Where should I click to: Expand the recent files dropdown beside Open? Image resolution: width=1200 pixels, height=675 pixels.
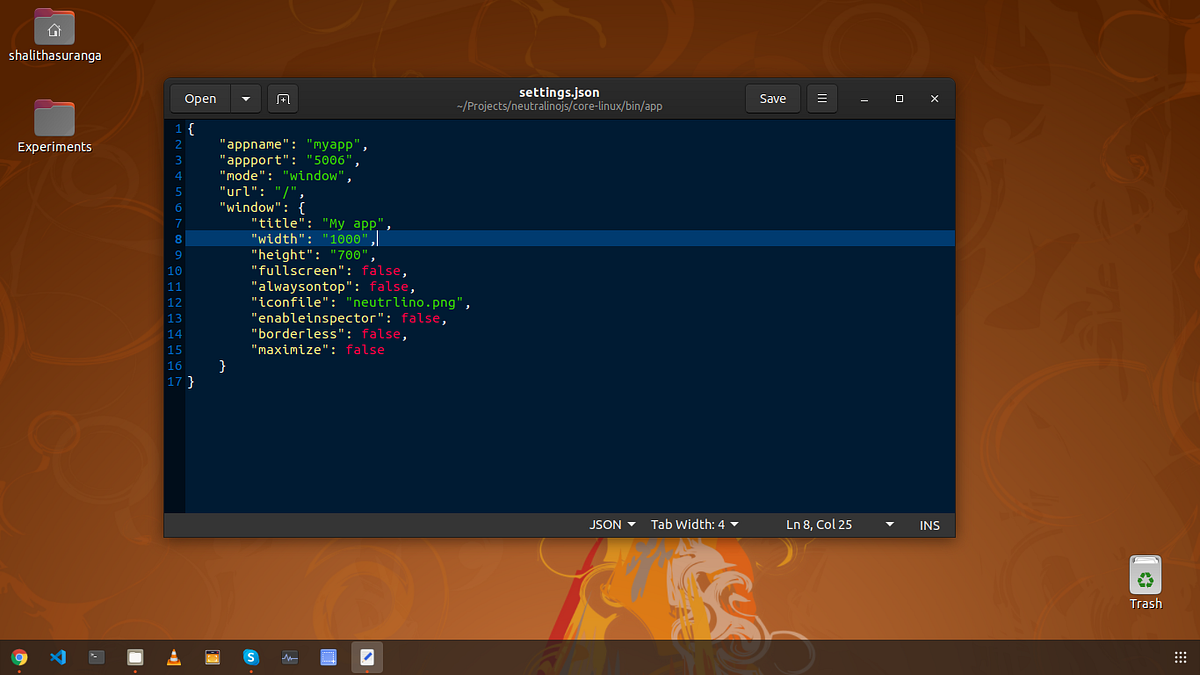coord(245,98)
